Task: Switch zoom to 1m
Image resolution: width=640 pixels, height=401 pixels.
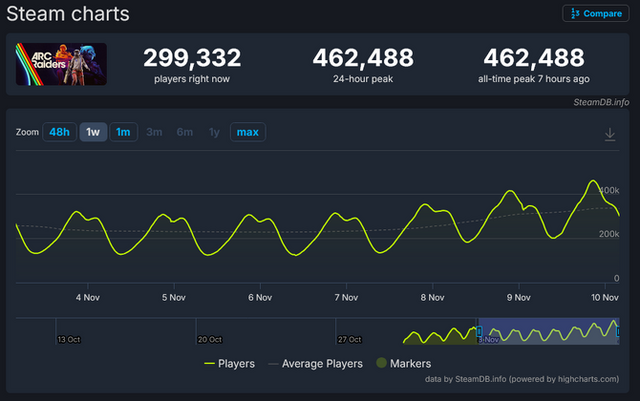Action: (x=123, y=132)
